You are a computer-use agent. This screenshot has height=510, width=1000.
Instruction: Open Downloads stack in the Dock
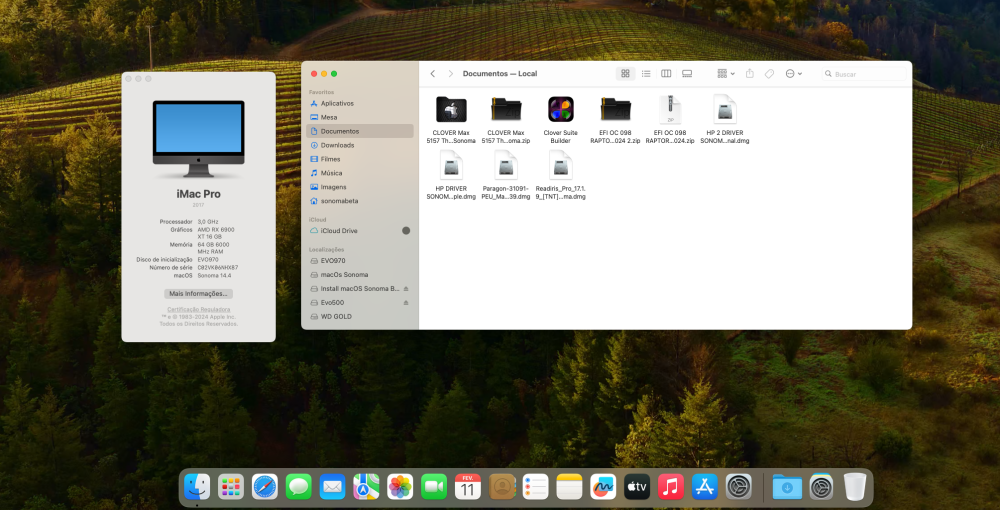click(x=787, y=488)
